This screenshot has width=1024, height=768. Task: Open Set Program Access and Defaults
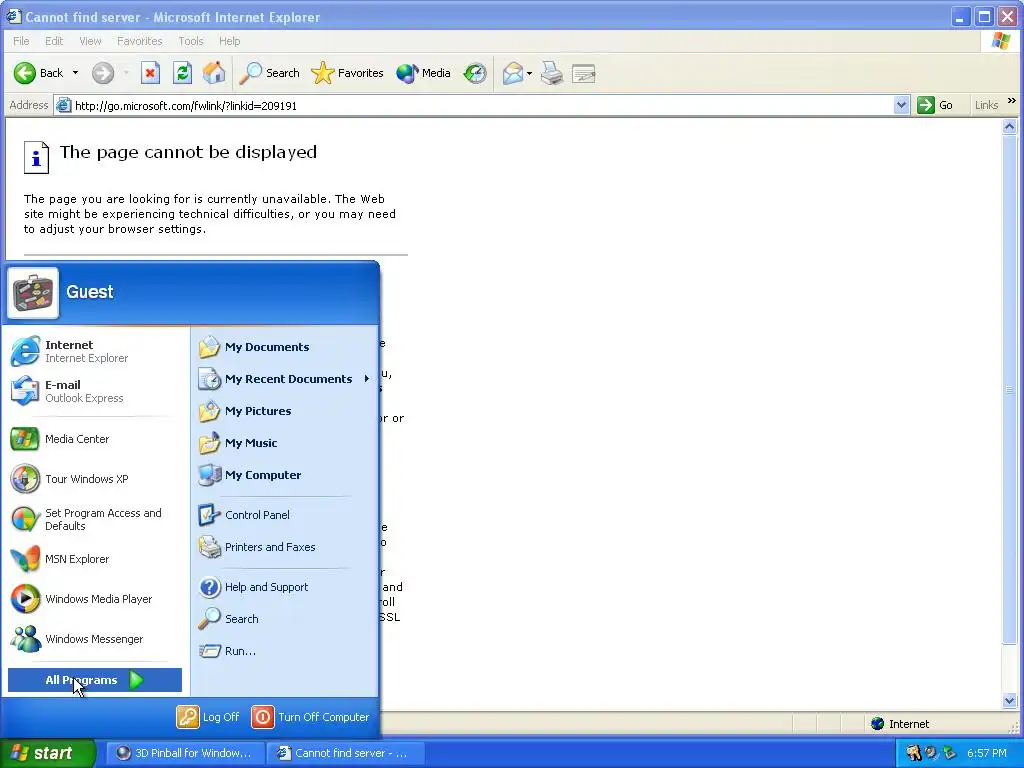coord(95,519)
